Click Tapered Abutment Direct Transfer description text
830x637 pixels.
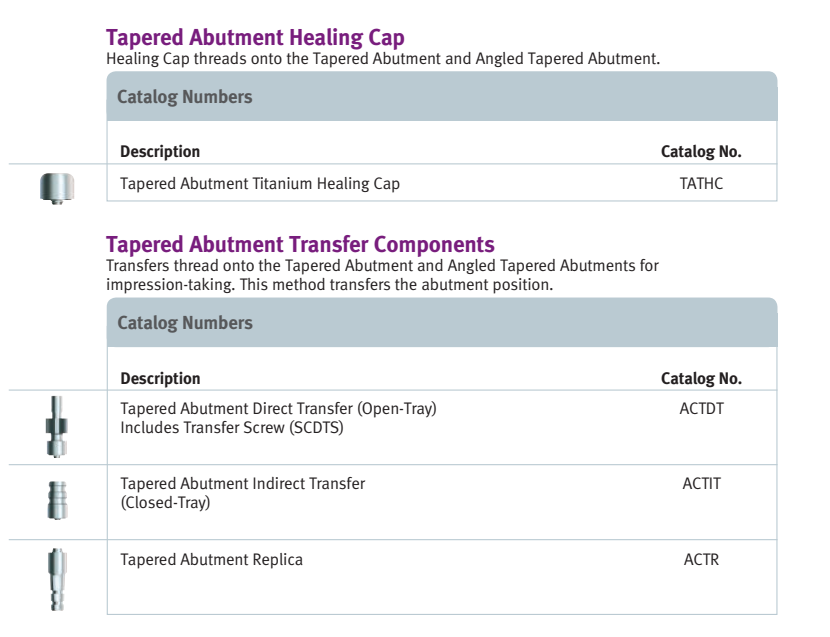(x=278, y=409)
